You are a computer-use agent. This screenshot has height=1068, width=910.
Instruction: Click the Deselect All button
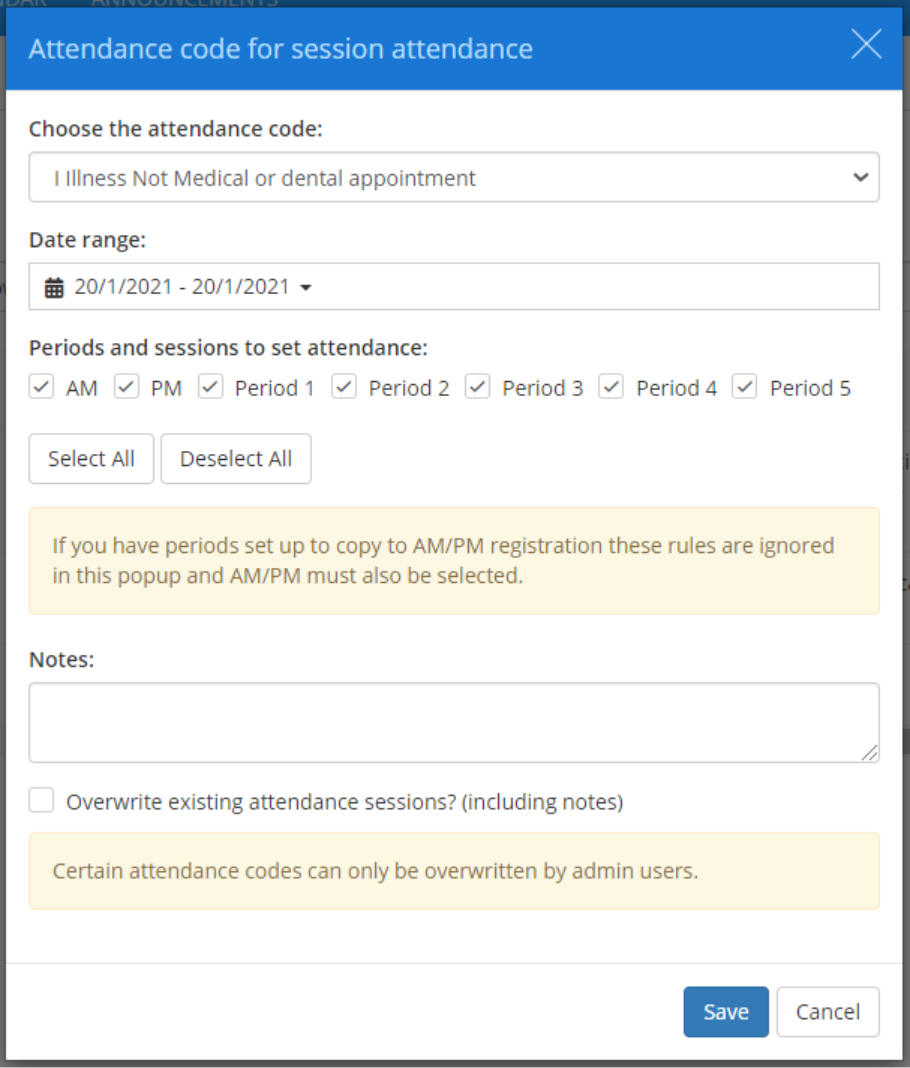pyautogui.click(x=236, y=458)
